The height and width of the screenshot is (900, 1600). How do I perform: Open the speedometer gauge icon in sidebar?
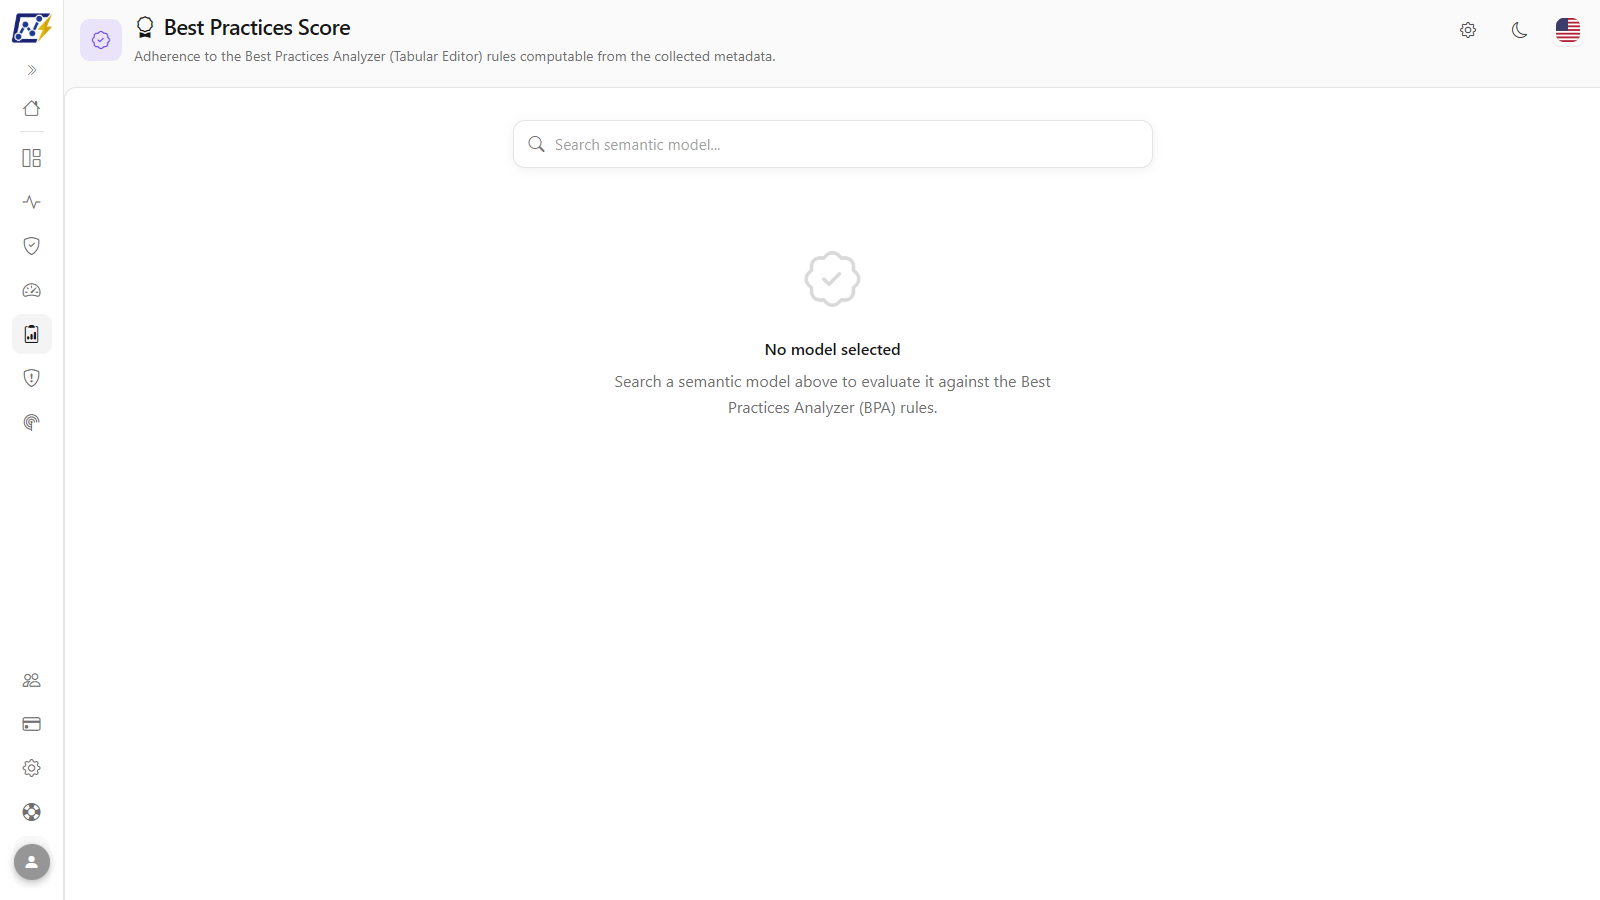(32, 290)
